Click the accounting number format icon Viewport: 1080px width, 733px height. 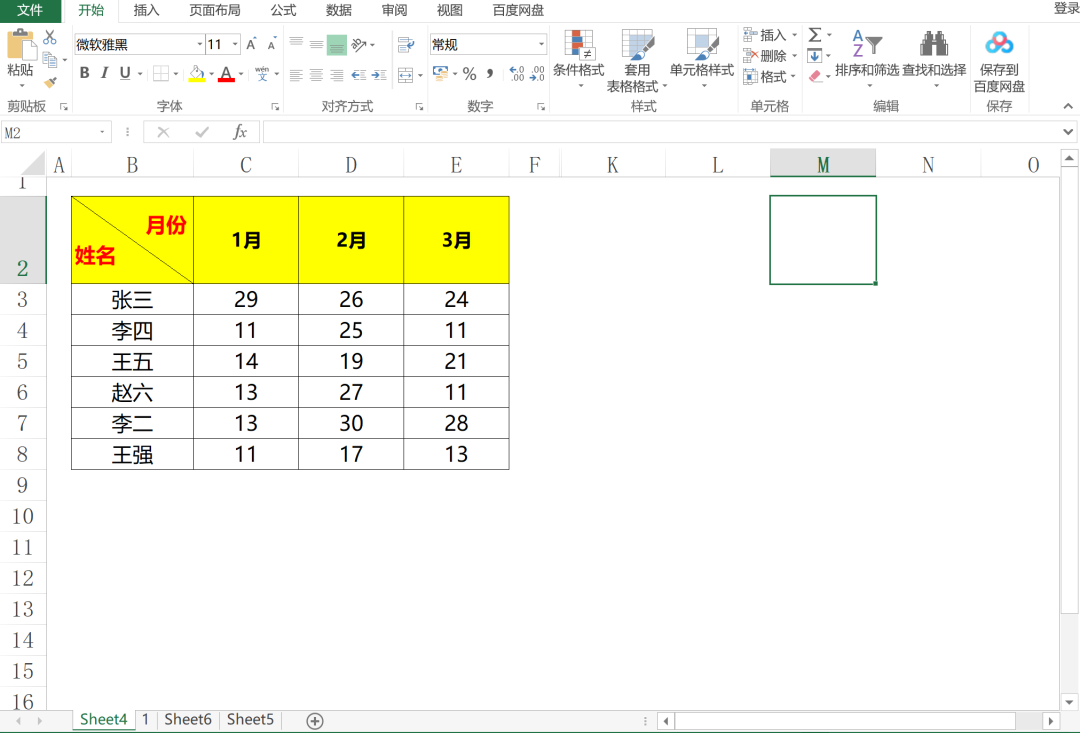pos(440,73)
